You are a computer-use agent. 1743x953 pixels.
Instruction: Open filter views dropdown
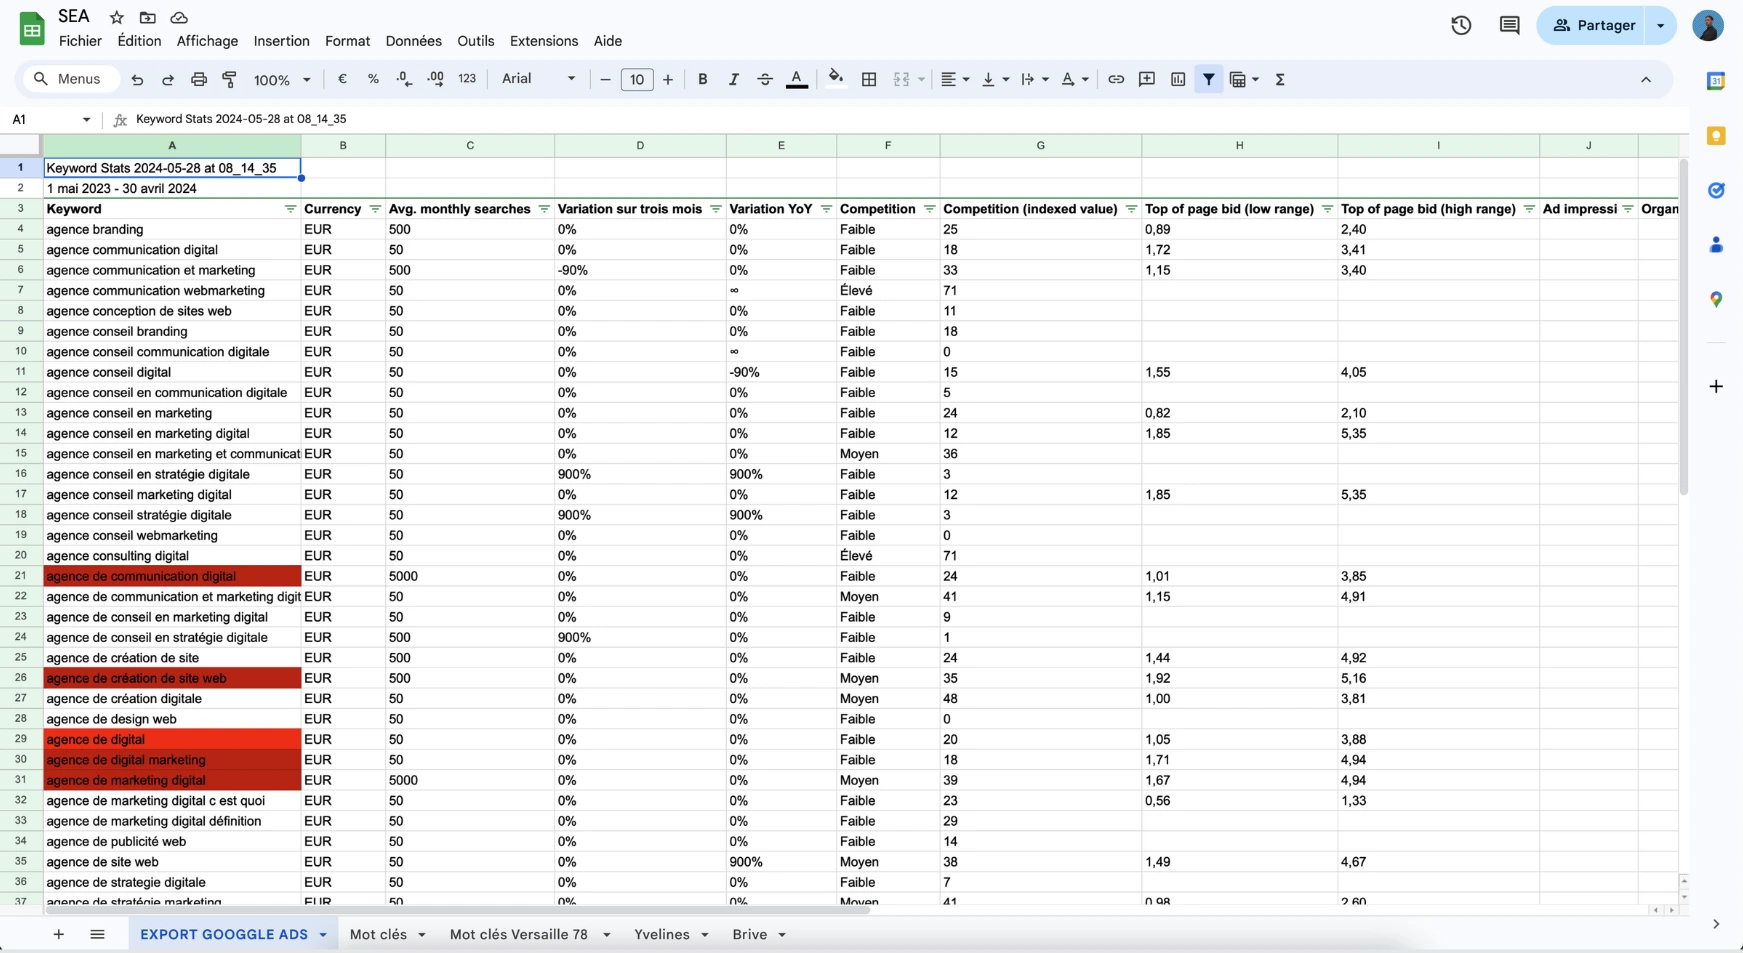(1244, 79)
